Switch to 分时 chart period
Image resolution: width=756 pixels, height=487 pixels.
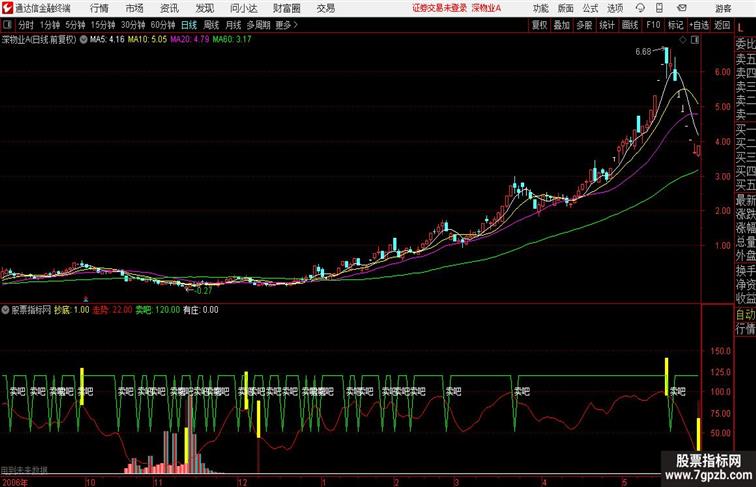pyautogui.click(x=26, y=25)
